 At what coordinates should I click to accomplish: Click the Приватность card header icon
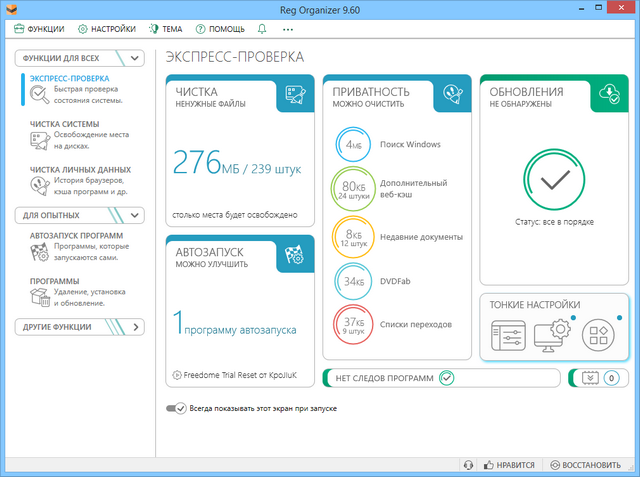tap(453, 93)
